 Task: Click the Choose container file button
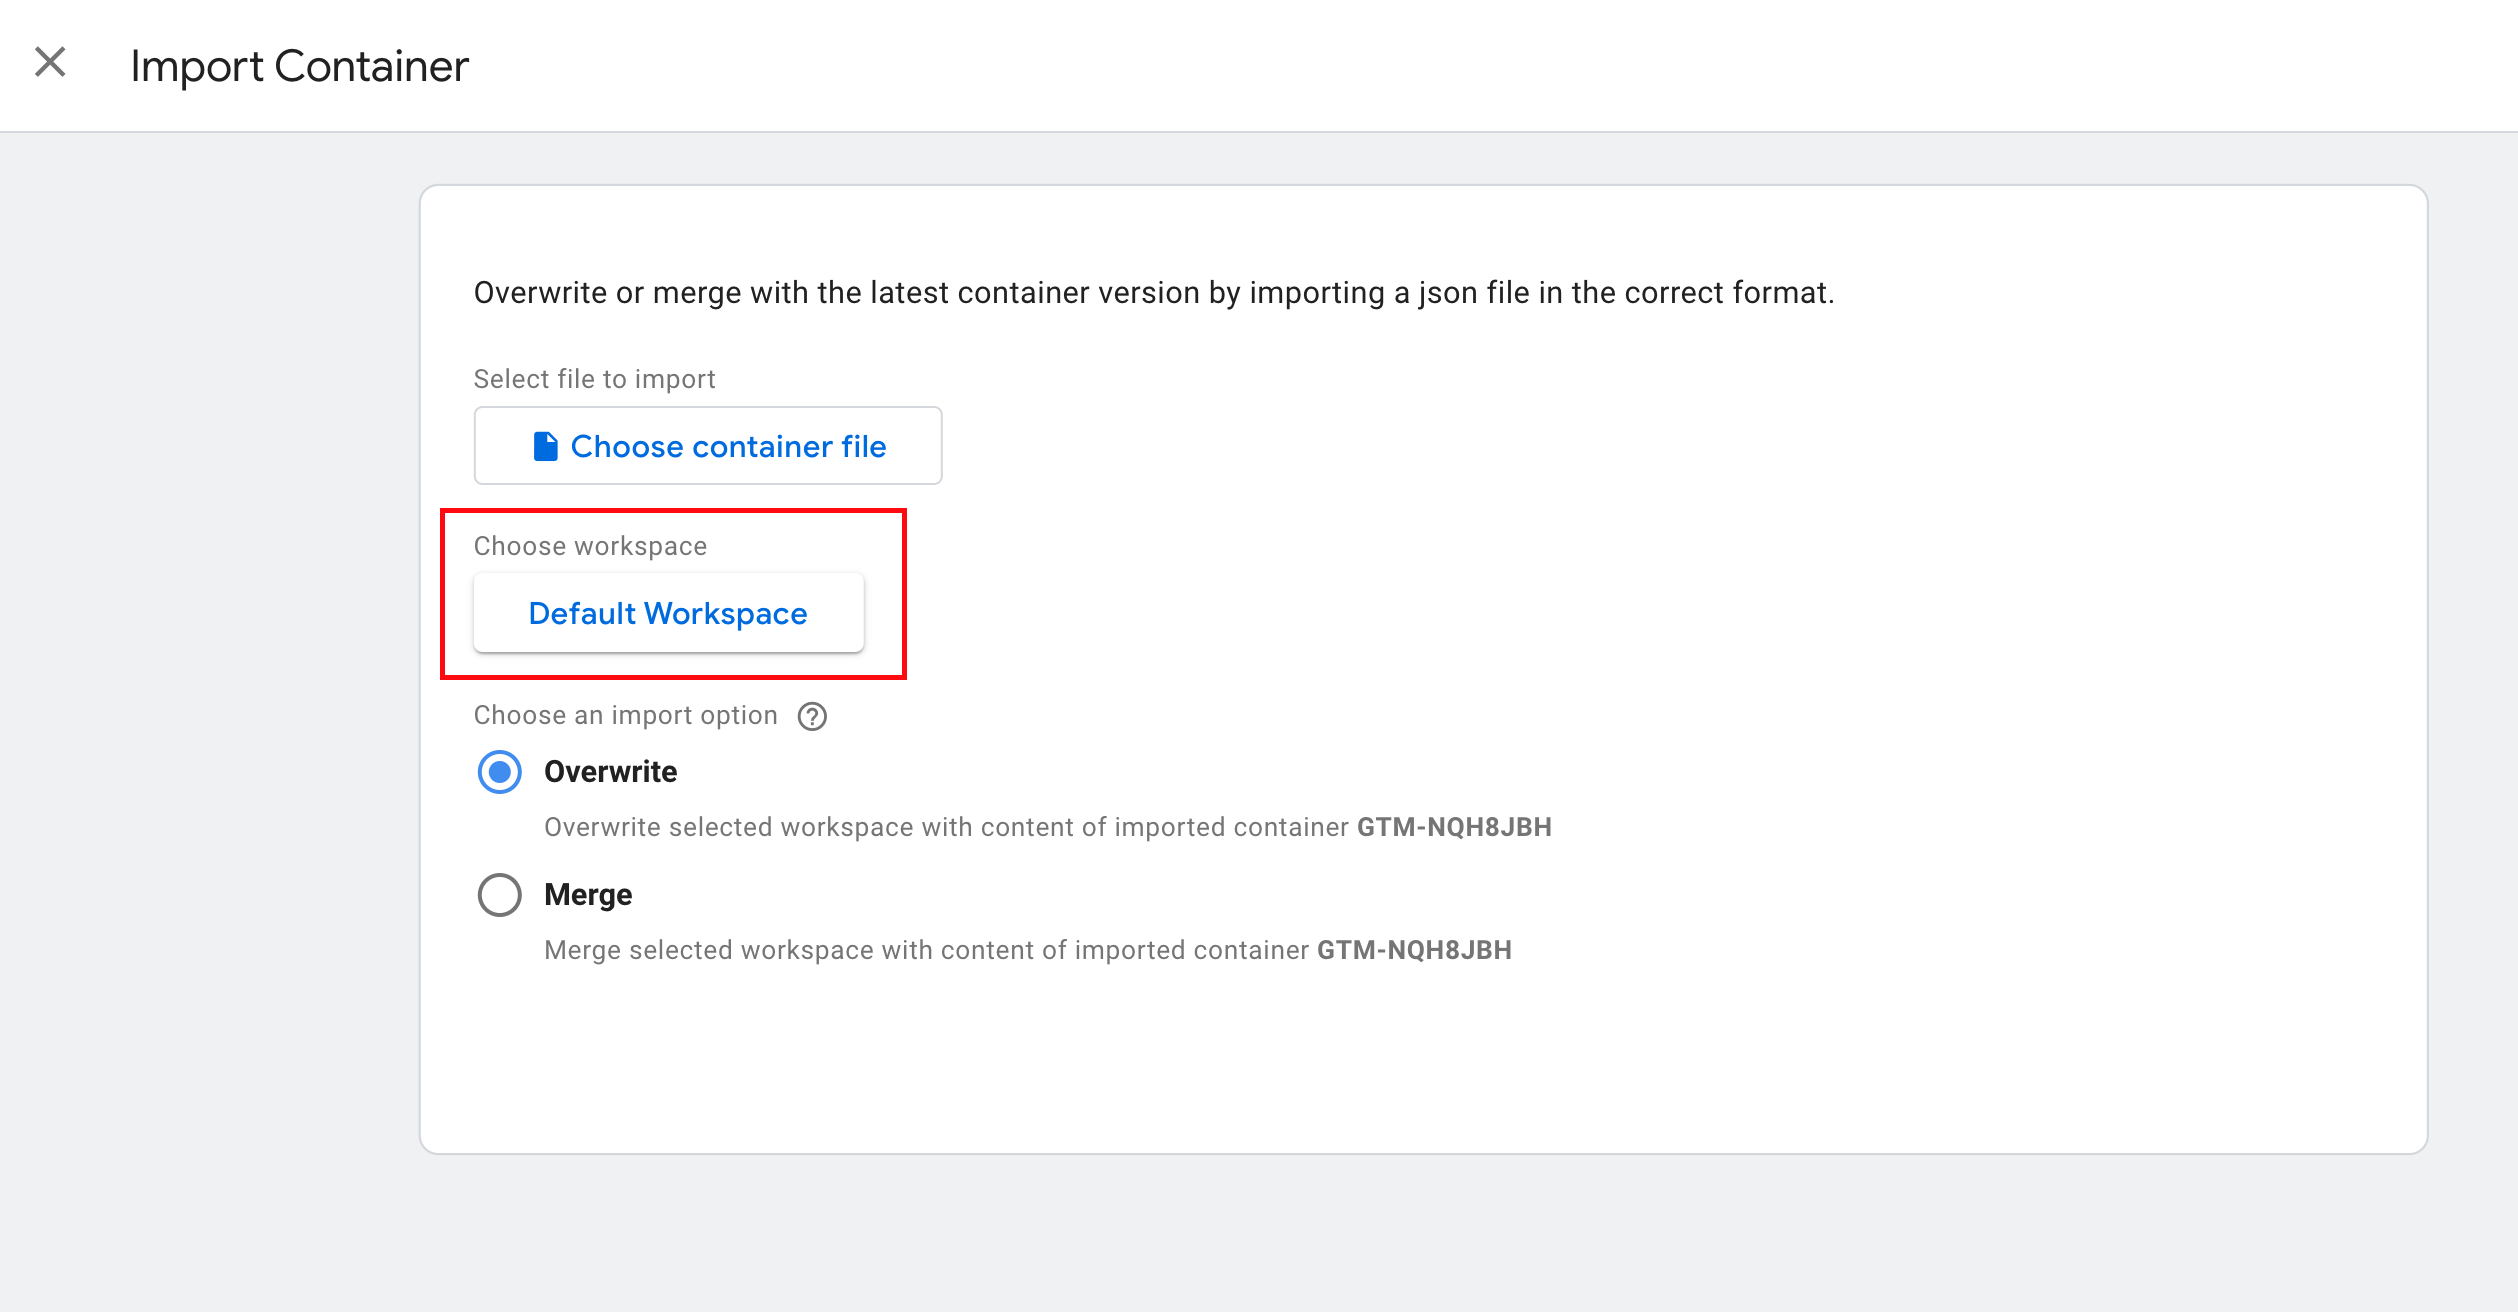[708, 446]
